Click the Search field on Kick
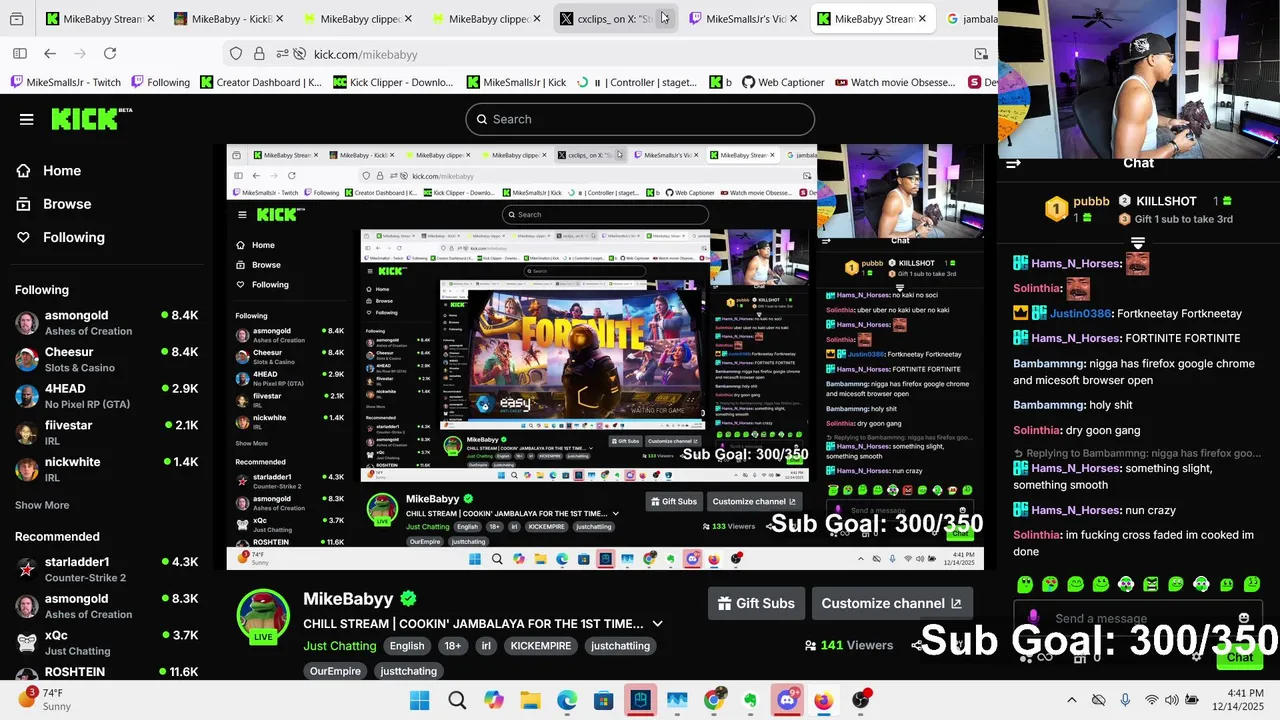 coord(640,119)
